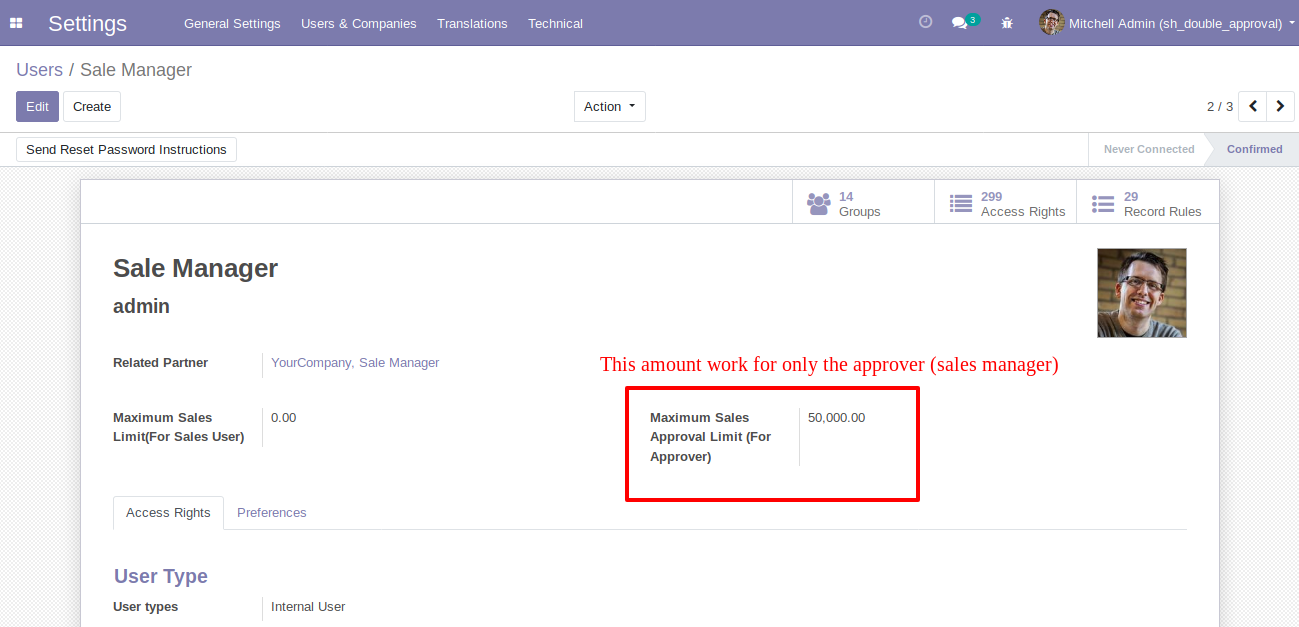Image resolution: width=1299 pixels, height=627 pixels.
Task: Switch to the Preferences tab
Action: pyautogui.click(x=271, y=513)
